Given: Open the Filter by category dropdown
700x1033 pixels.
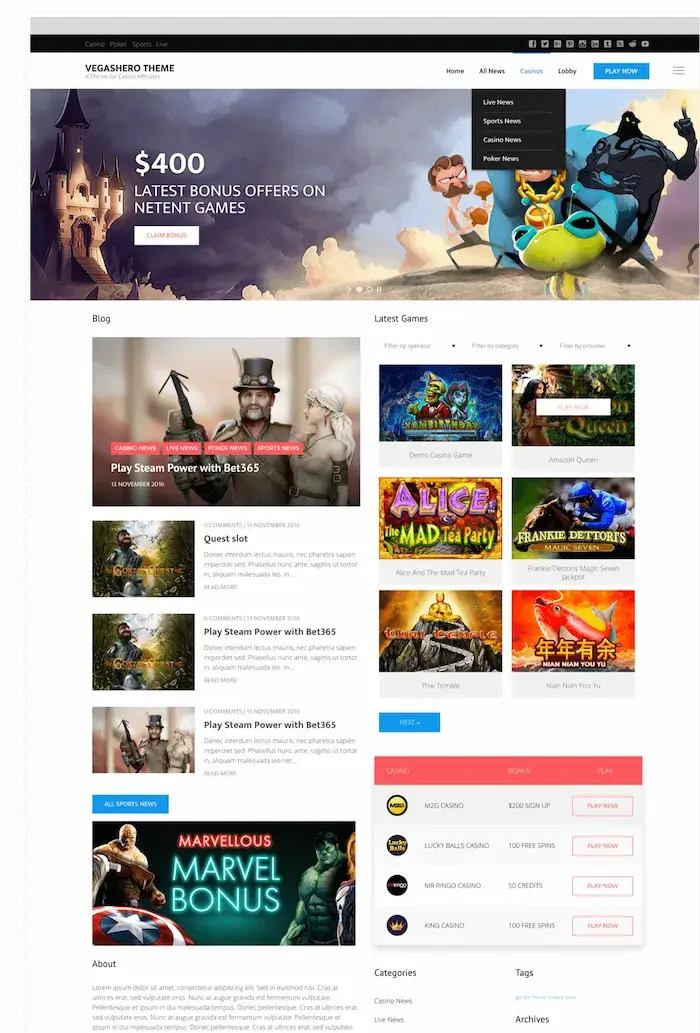Looking at the screenshot, I should (x=507, y=346).
